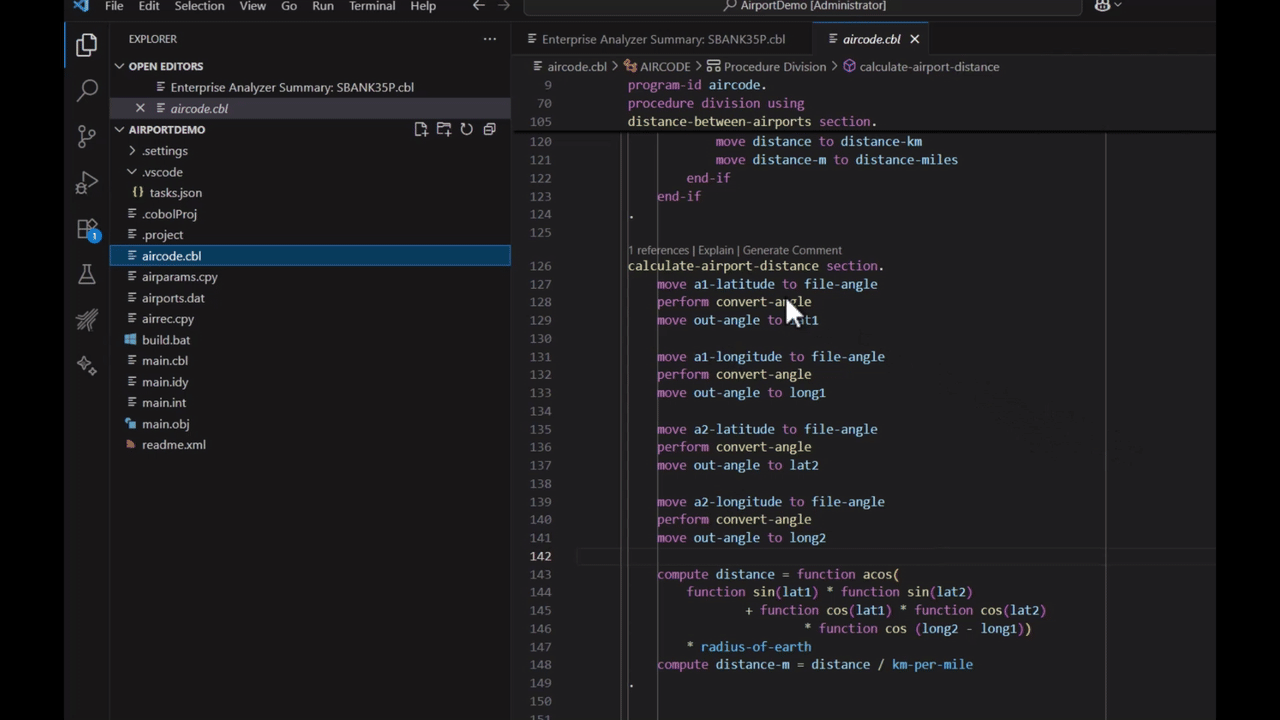Open Run and Debug view
1280x720 pixels.
pos(87,183)
